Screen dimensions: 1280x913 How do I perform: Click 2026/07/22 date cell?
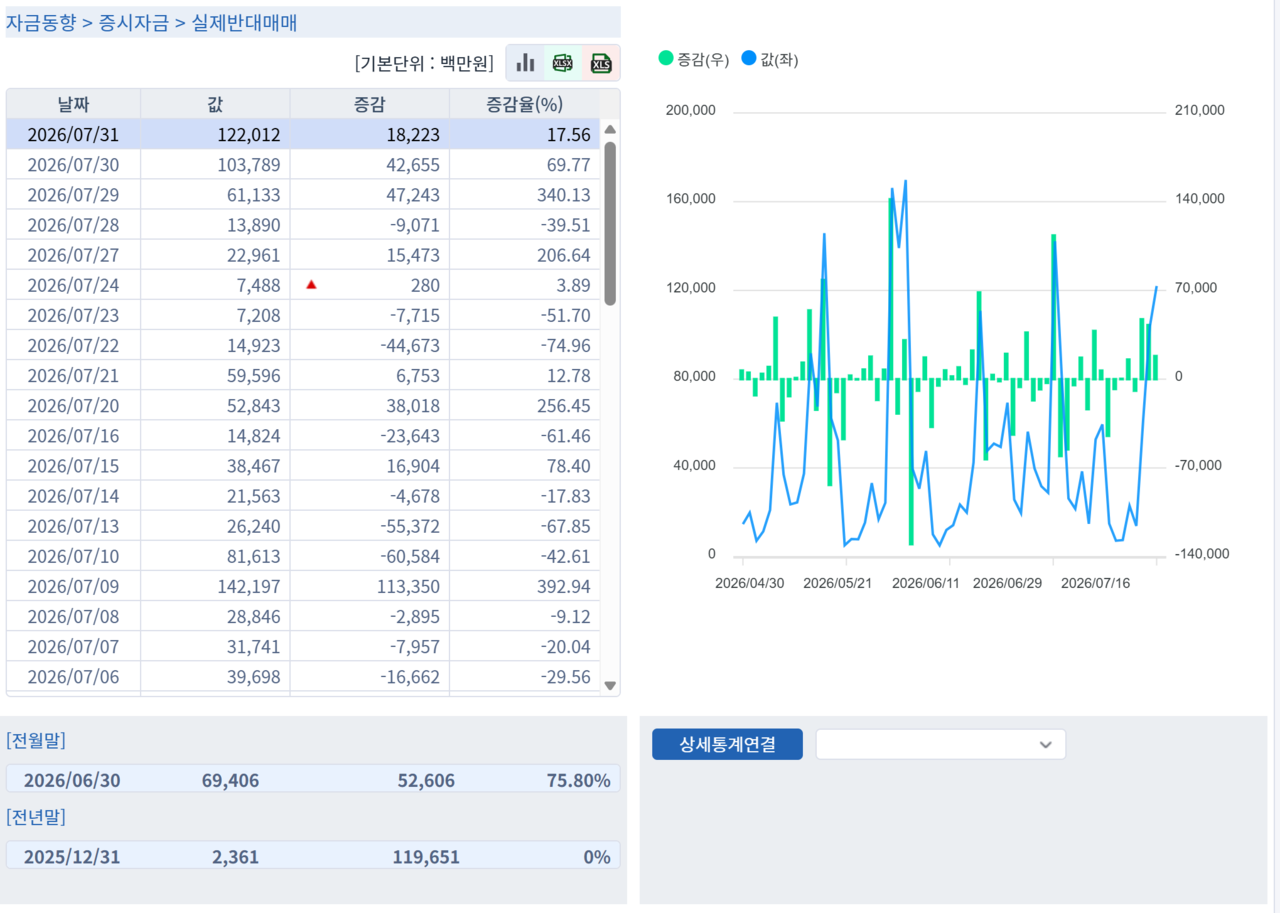73,345
